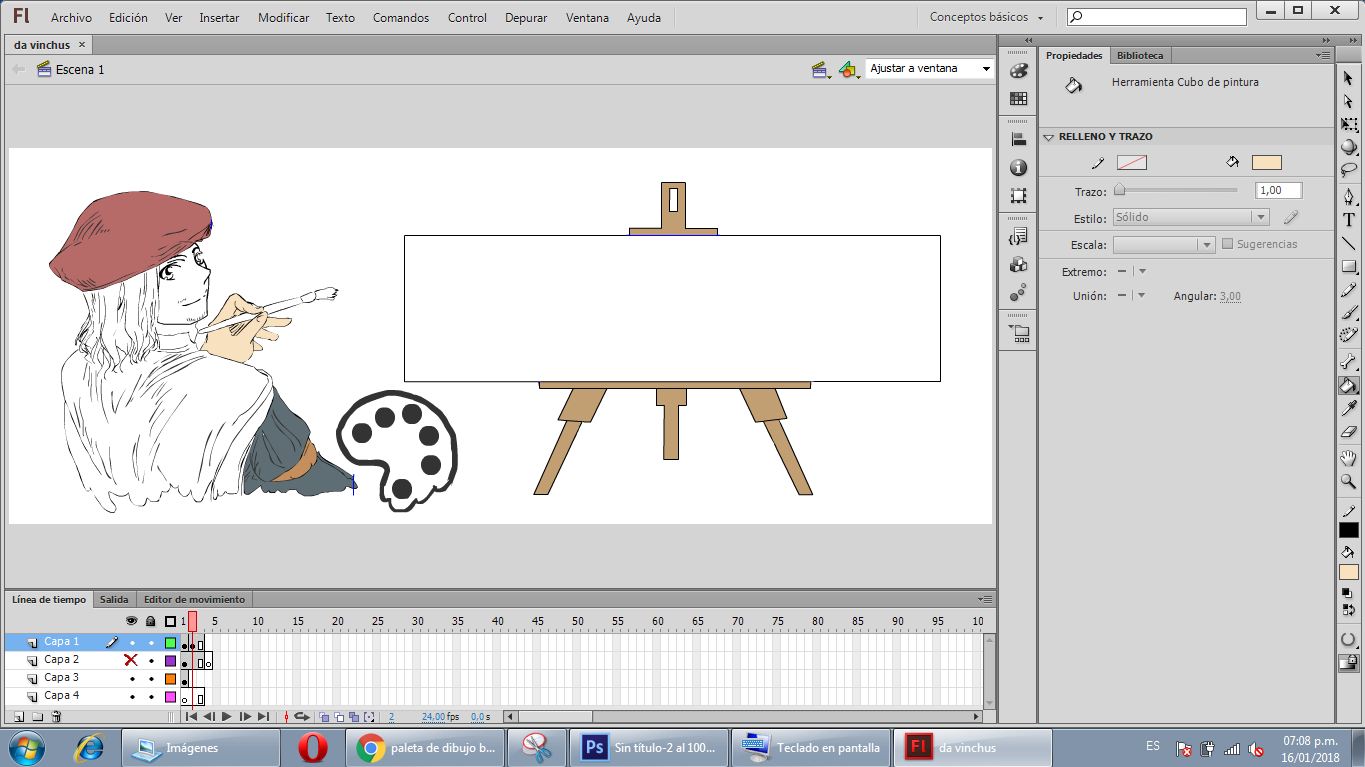The width and height of the screenshot is (1365, 767).
Task: Select the Pen tool
Action: (x=1349, y=197)
